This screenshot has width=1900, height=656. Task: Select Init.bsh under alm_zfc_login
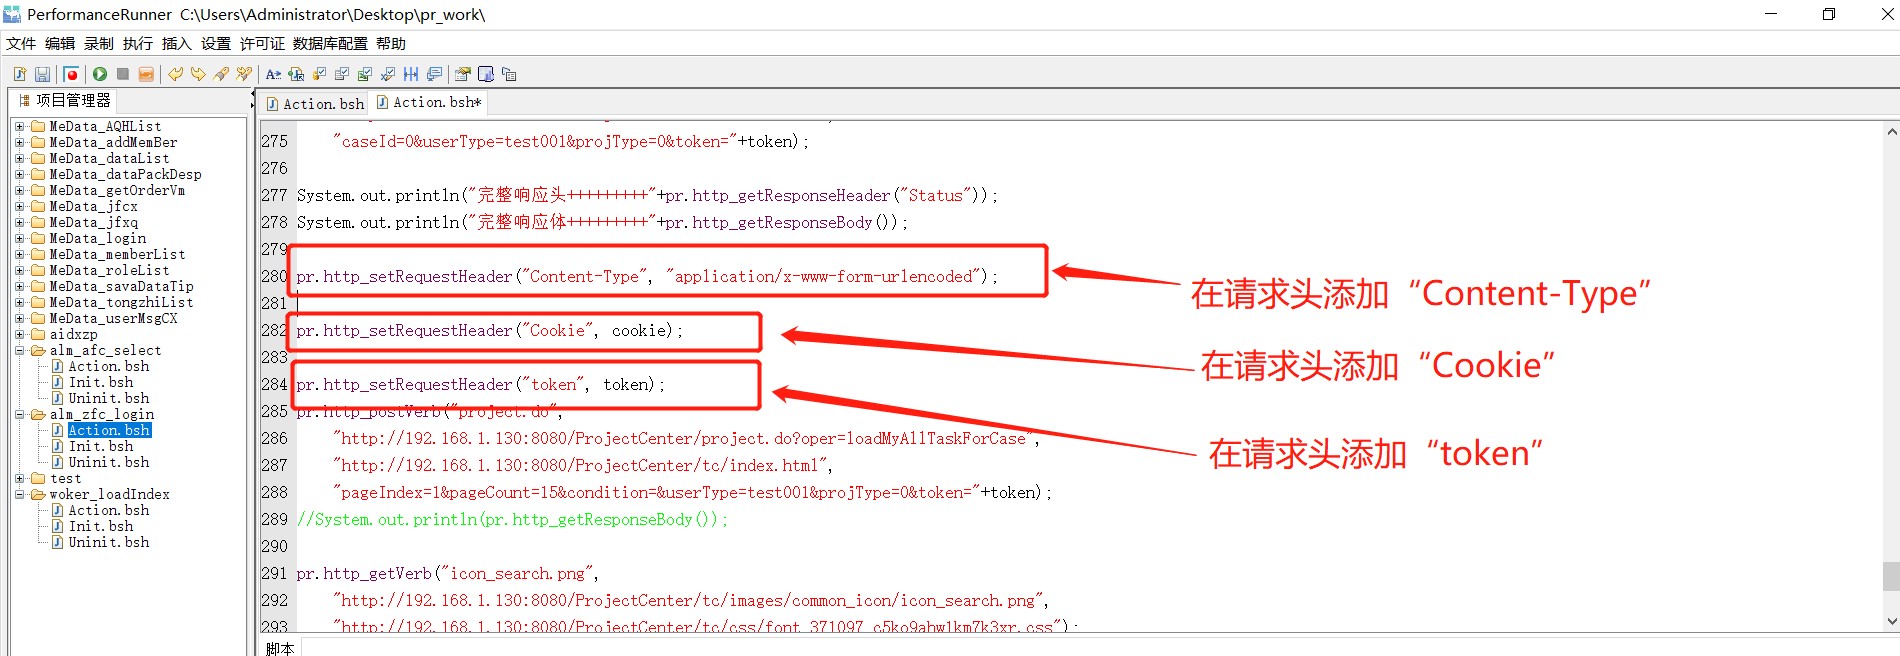coord(100,446)
